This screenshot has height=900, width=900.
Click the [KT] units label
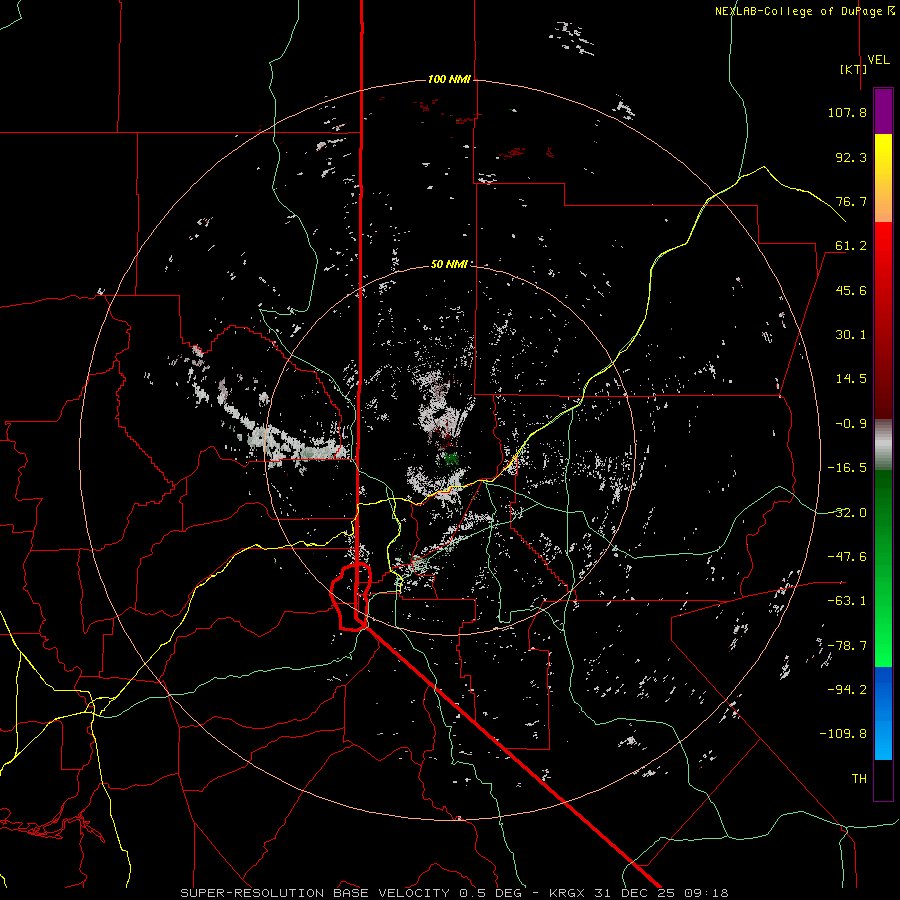(854, 69)
